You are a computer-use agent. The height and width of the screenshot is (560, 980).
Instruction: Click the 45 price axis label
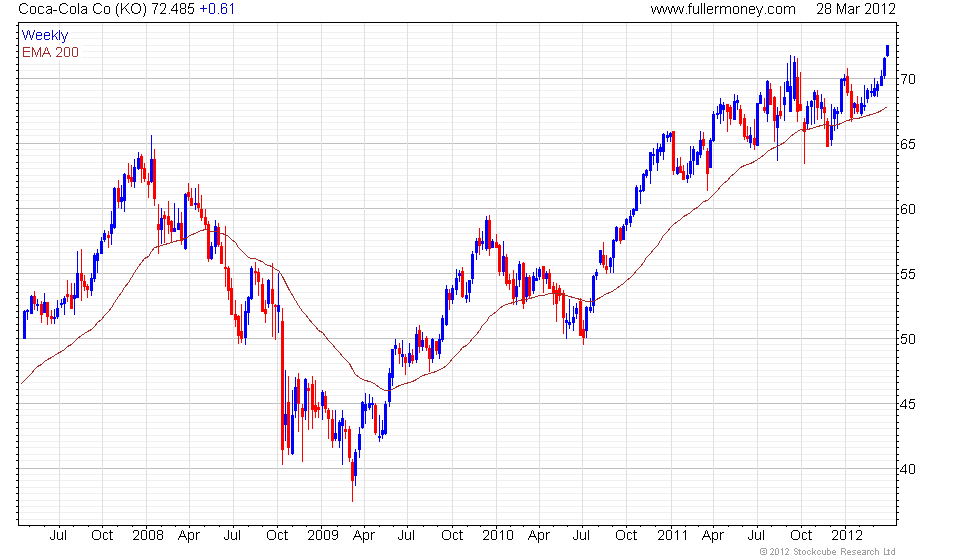(x=908, y=404)
